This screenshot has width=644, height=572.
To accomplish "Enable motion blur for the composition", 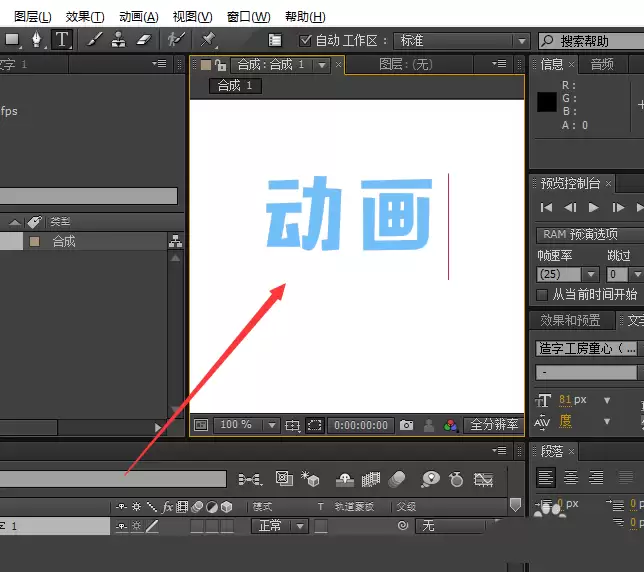I will pyautogui.click(x=397, y=479).
